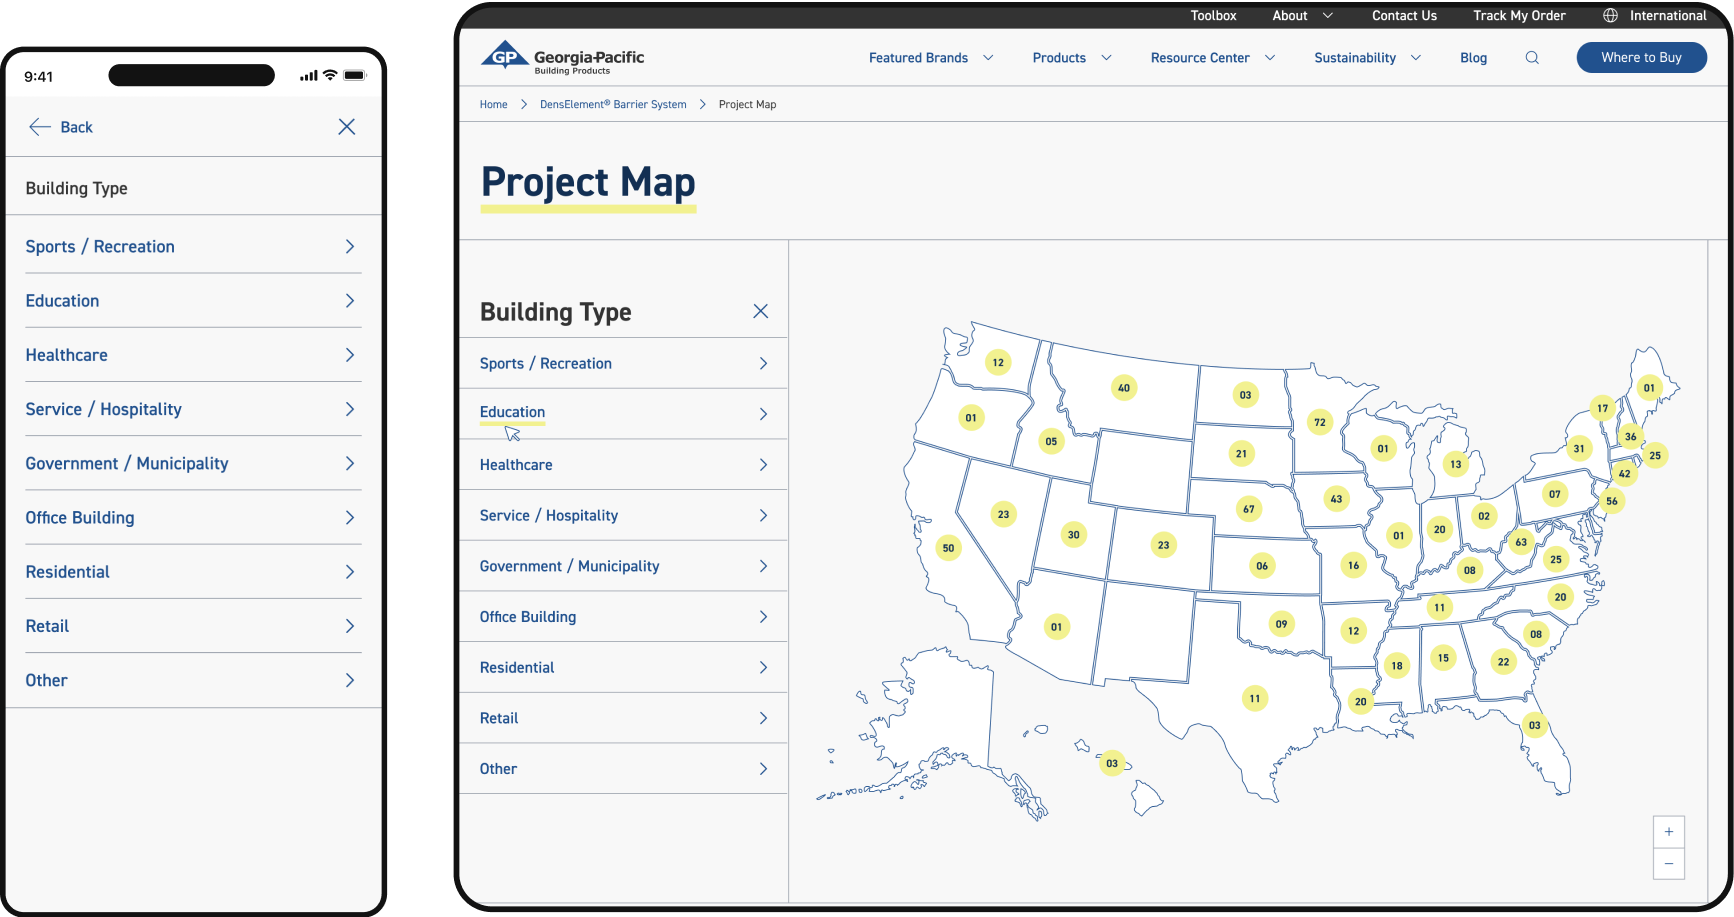Tap Service / Hospitality in mobile list
The height and width of the screenshot is (917, 1734).
click(193, 409)
